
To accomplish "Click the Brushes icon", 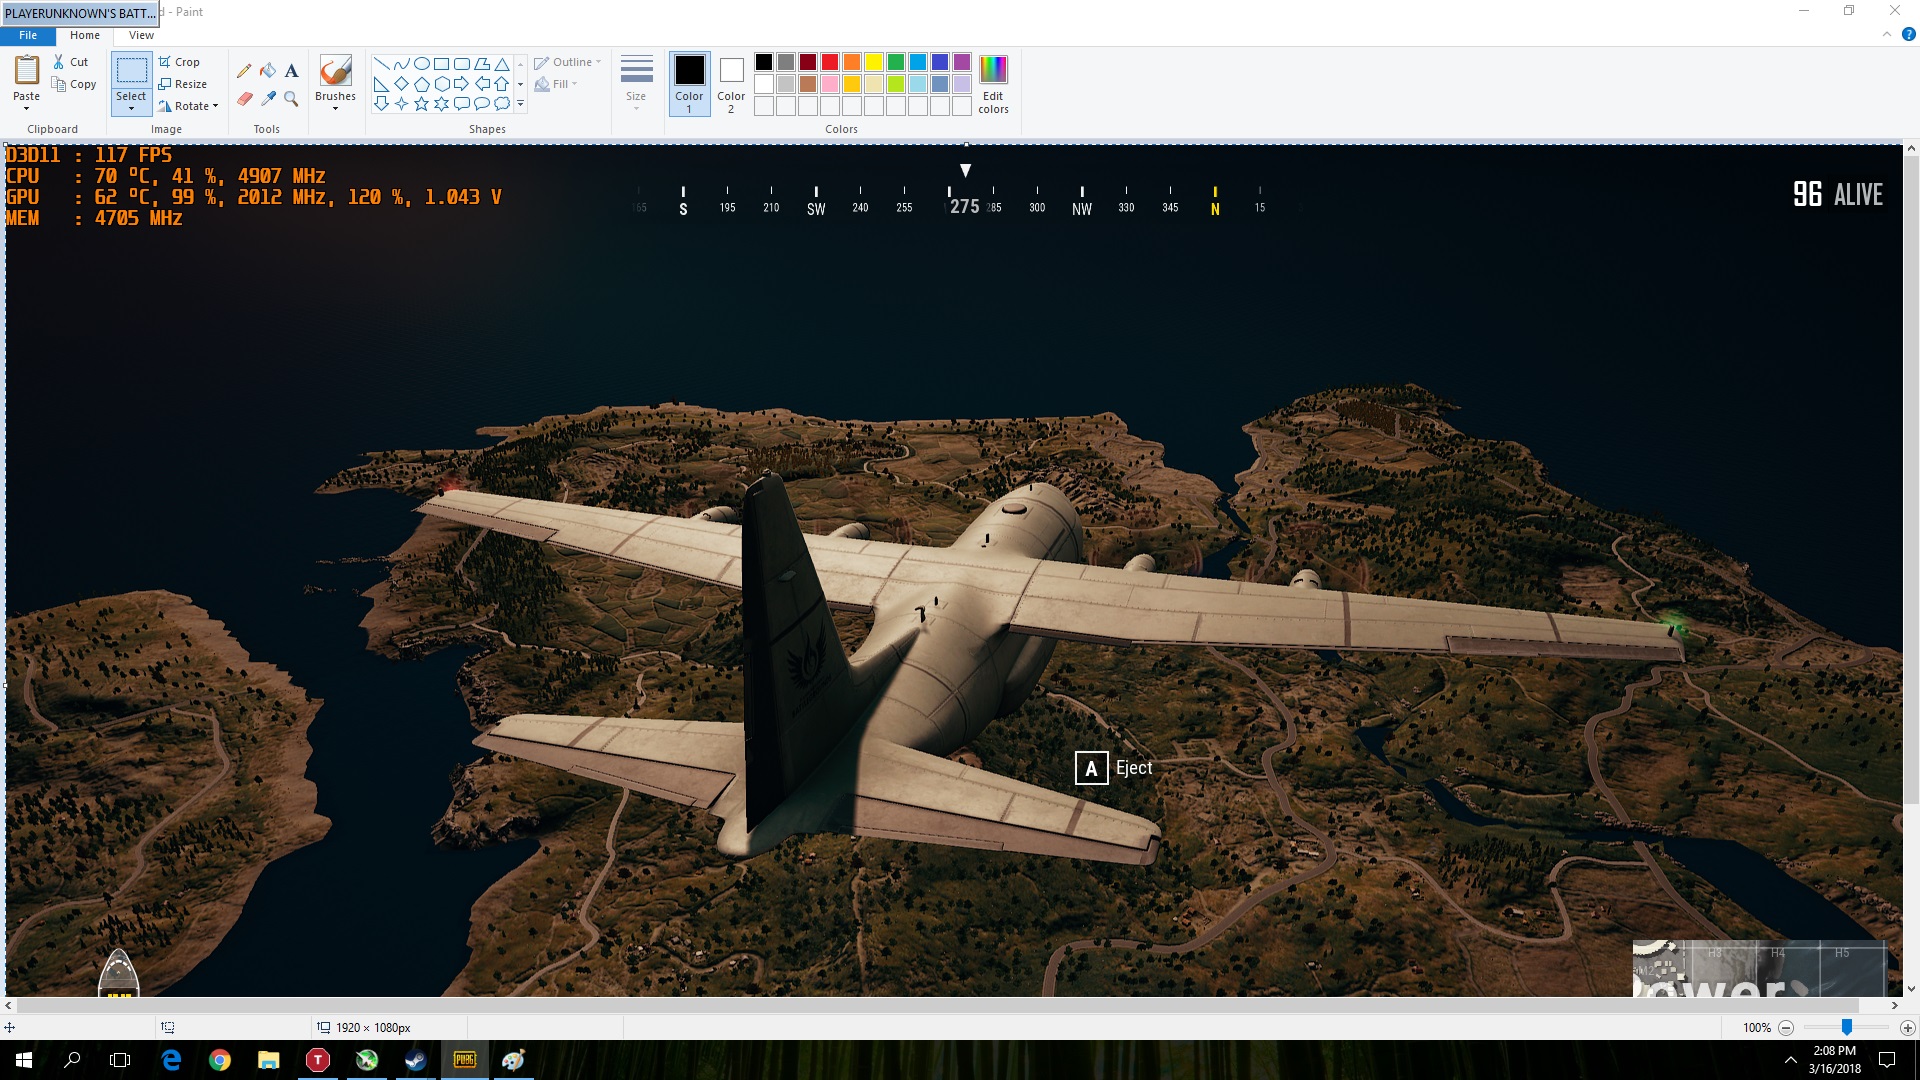I will click(x=335, y=71).
